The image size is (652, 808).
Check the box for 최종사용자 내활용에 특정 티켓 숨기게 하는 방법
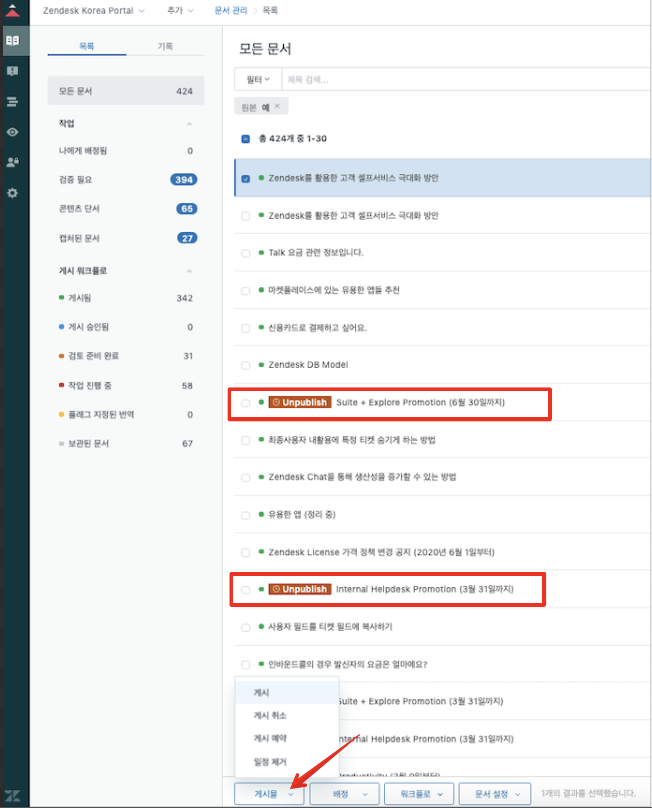click(246, 440)
